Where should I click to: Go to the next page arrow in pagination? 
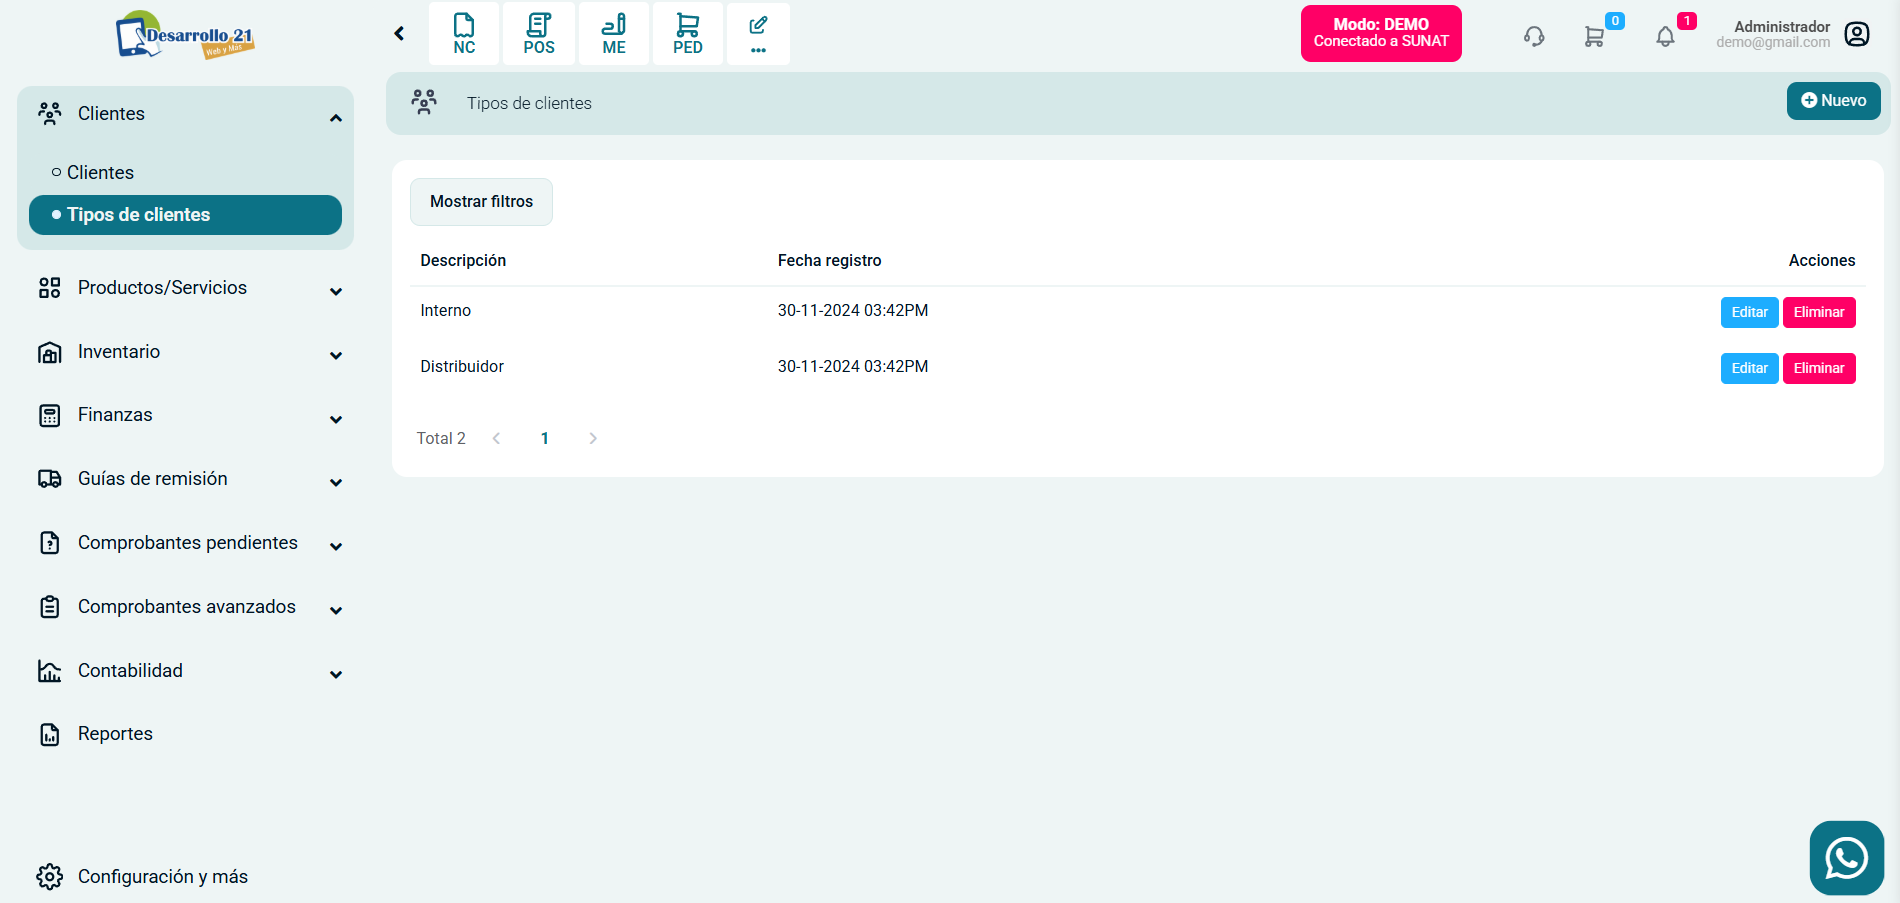[x=593, y=438]
